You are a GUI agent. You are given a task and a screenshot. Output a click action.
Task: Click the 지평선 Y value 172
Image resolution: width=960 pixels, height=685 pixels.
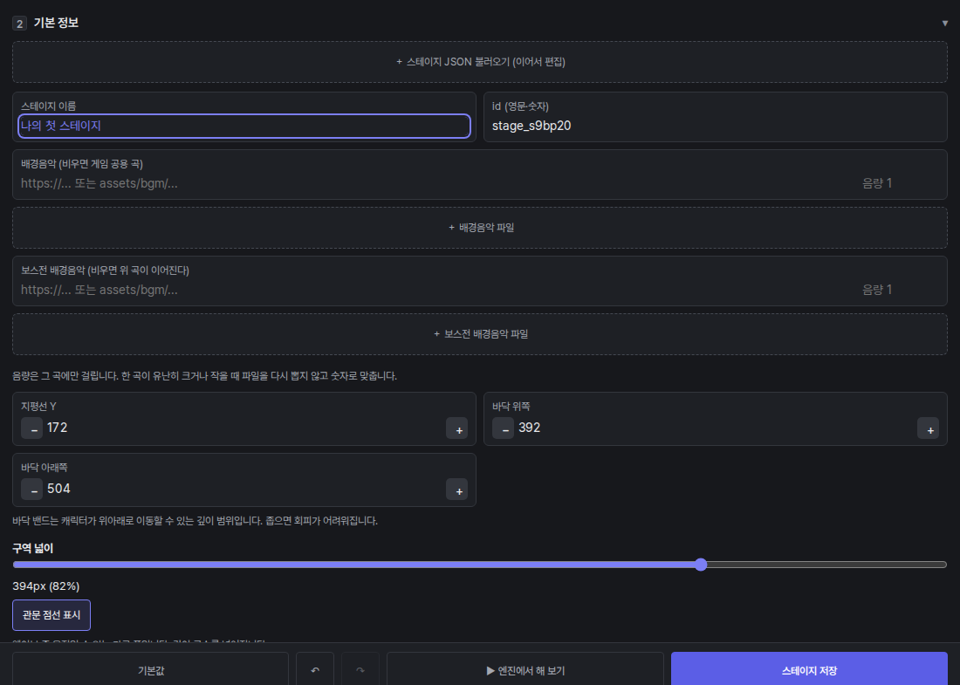[x=58, y=427]
